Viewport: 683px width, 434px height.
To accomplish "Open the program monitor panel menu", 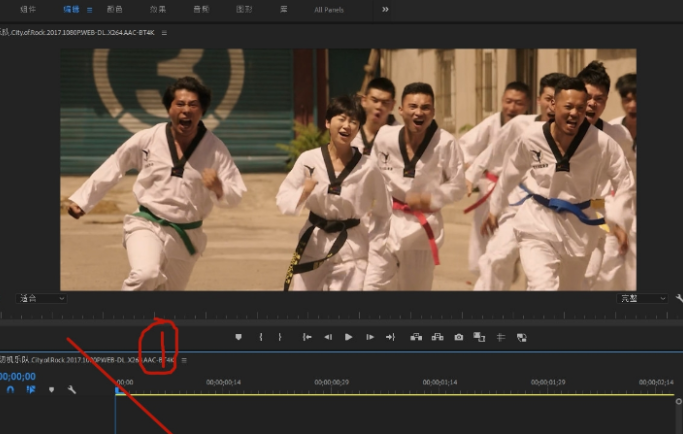I will [164, 33].
